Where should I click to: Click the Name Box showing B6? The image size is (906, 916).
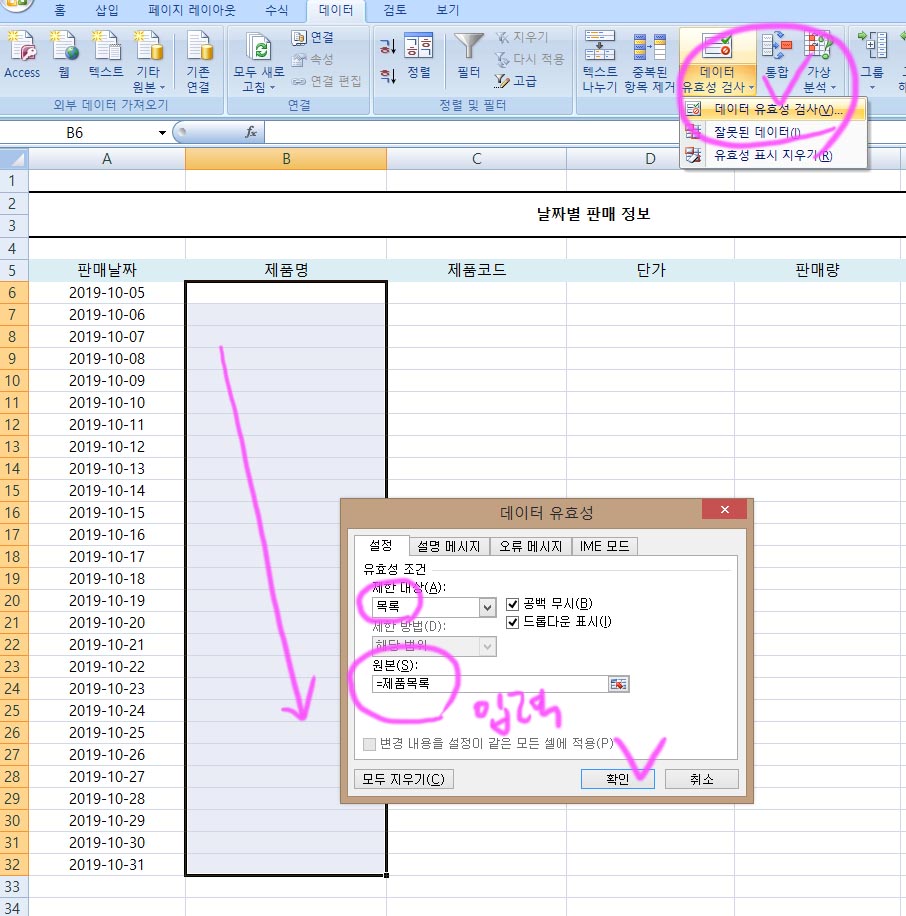(x=78, y=133)
